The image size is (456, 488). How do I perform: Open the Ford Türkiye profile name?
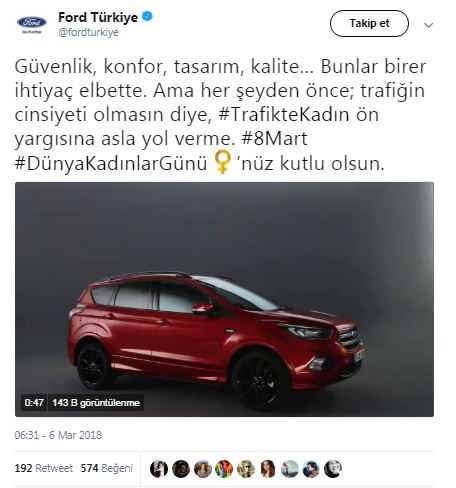(98, 17)
